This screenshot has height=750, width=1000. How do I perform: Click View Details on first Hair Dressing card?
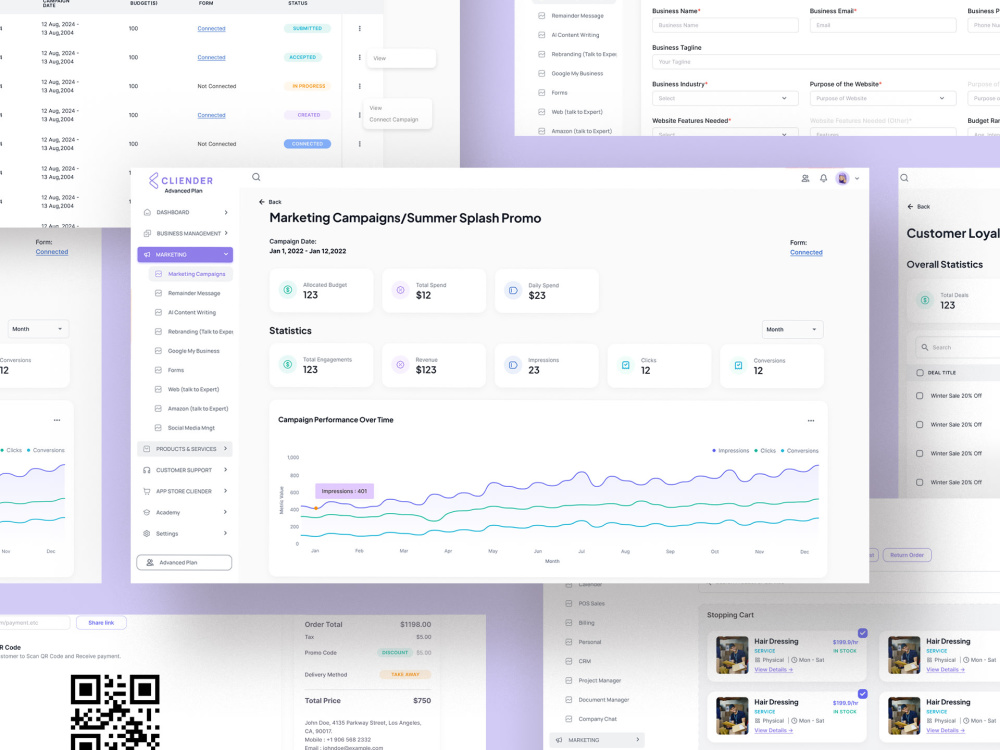[774, 670]
